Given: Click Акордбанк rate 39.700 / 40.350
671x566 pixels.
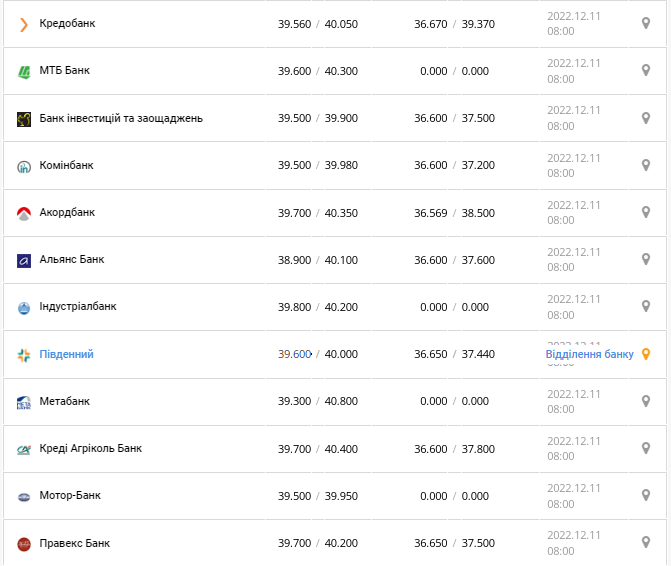Looking at the screenshot, I should (318, 213).
